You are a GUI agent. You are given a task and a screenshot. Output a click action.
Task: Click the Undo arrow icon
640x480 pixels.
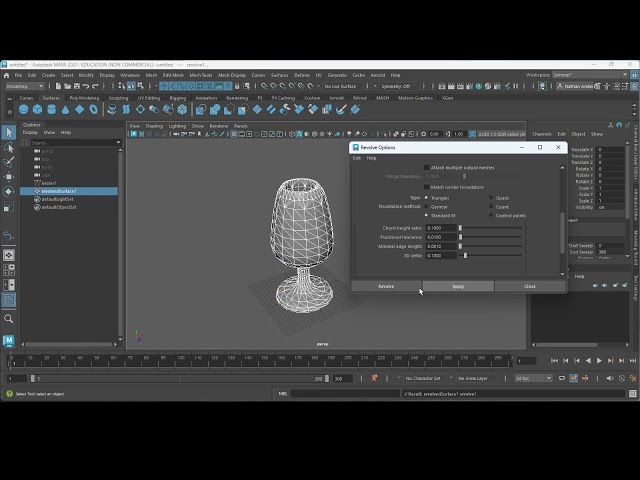click(86, 86)
